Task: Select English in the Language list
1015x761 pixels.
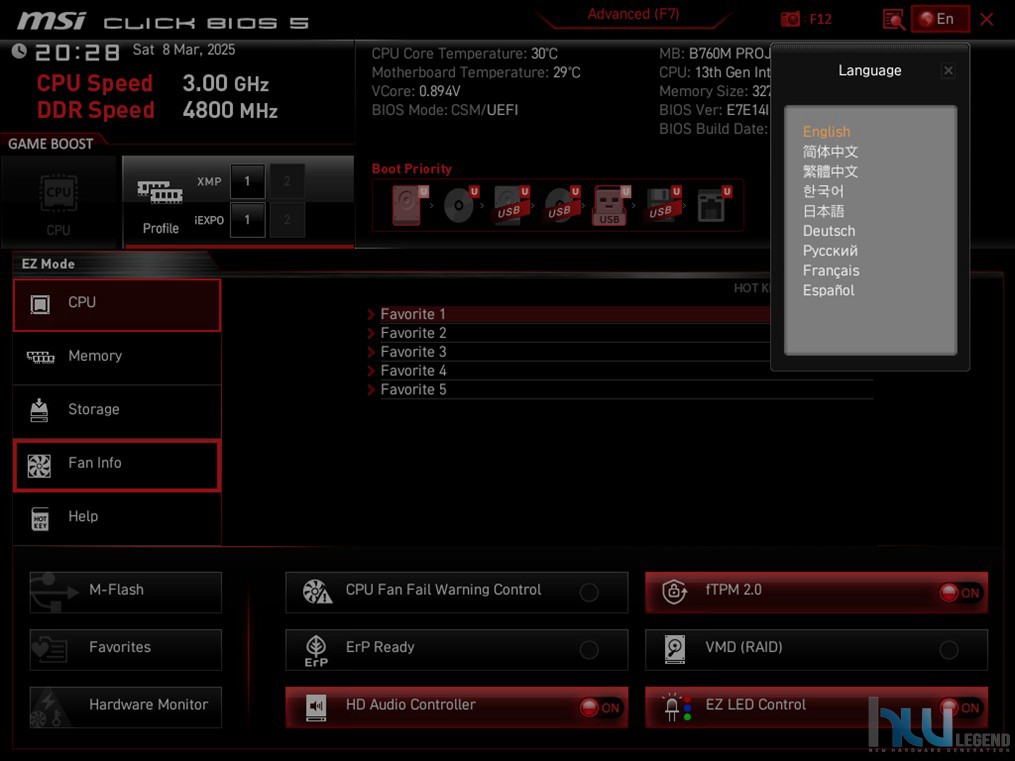Action: 826,131
